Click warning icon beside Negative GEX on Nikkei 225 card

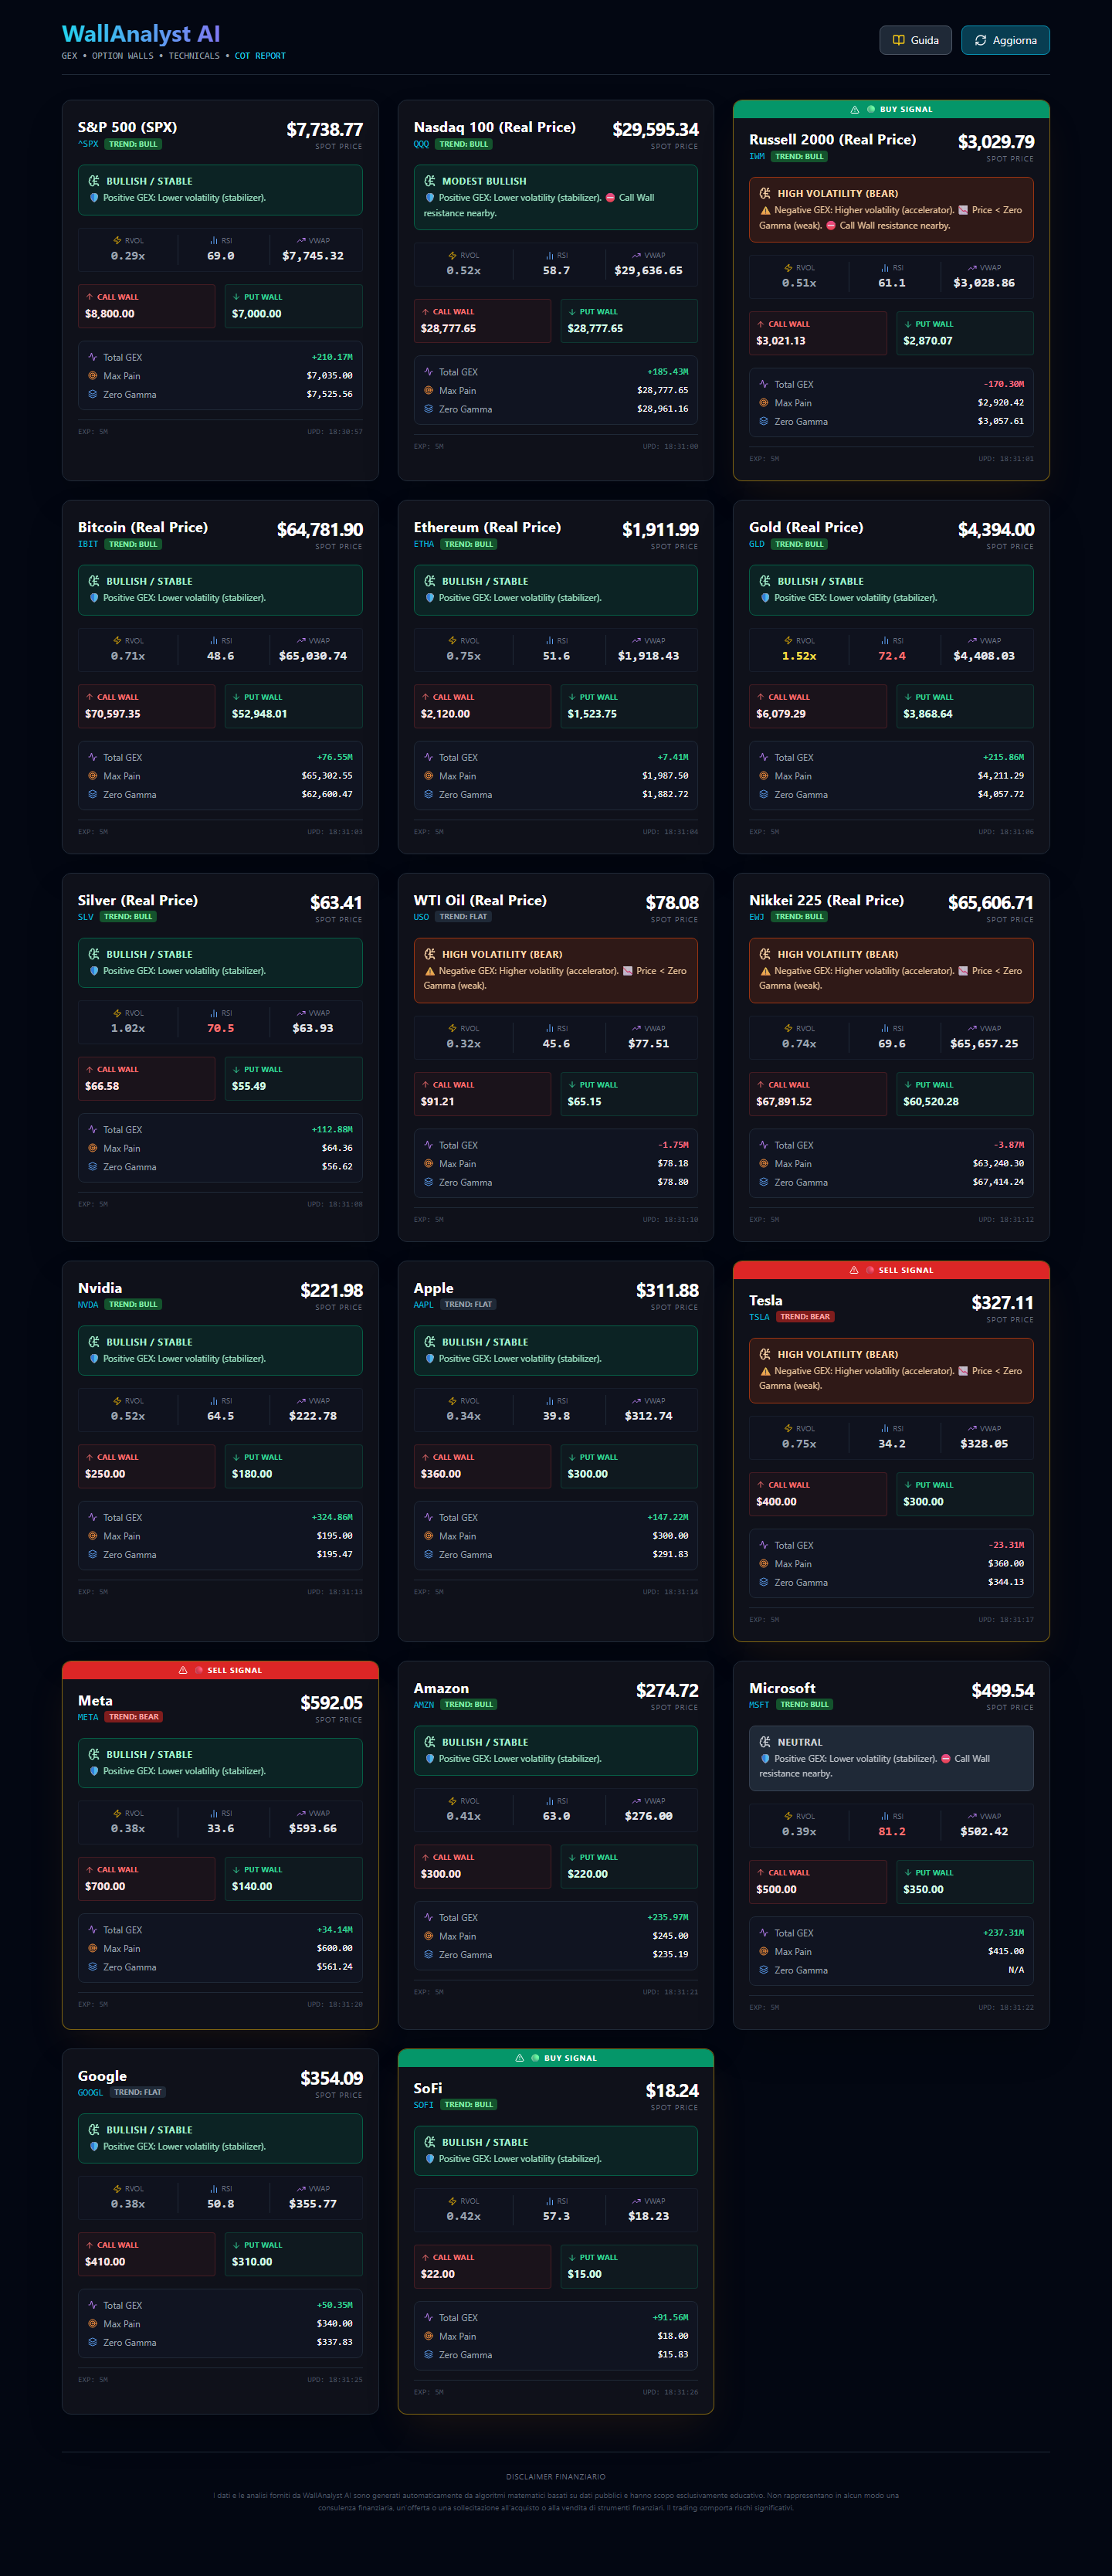[x=765, y=971]
